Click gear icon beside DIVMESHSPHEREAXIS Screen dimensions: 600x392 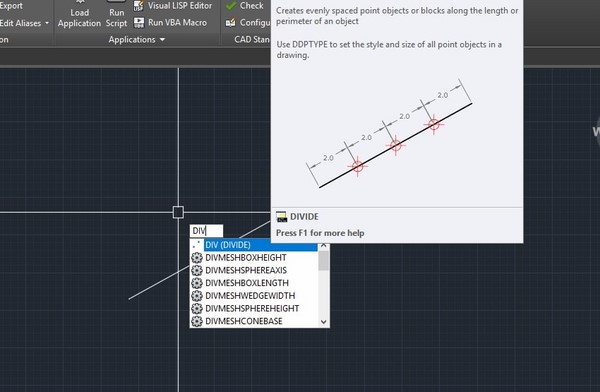[197, 270]
